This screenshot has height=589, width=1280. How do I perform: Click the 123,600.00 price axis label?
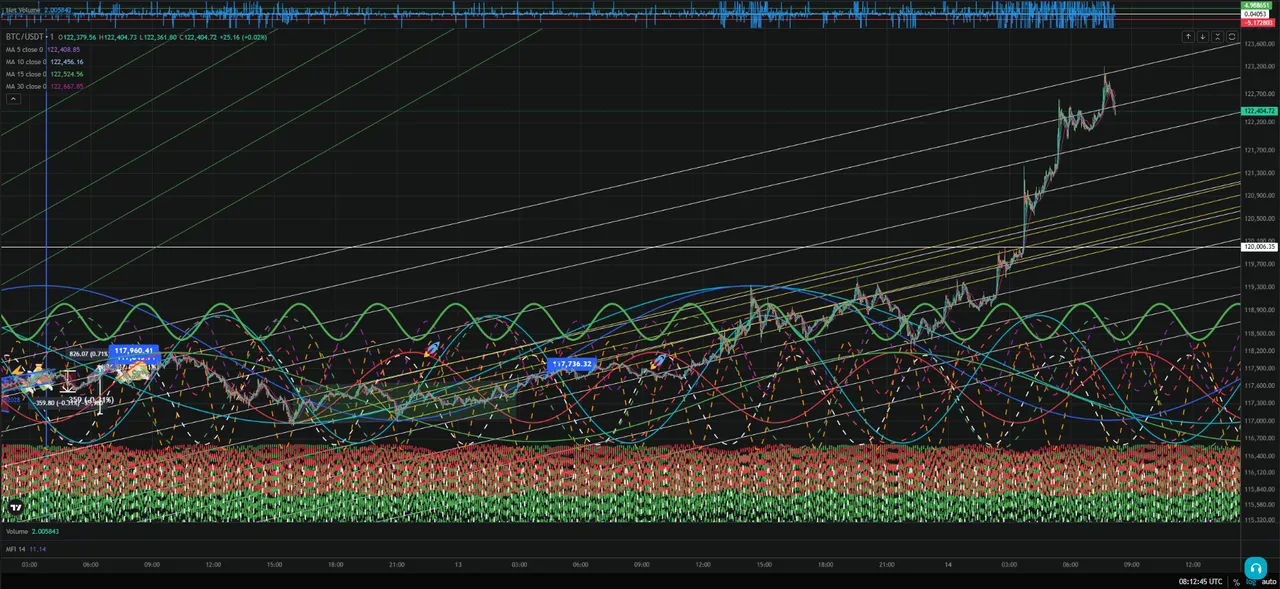pyautogui.click(x=1258, y=45)
